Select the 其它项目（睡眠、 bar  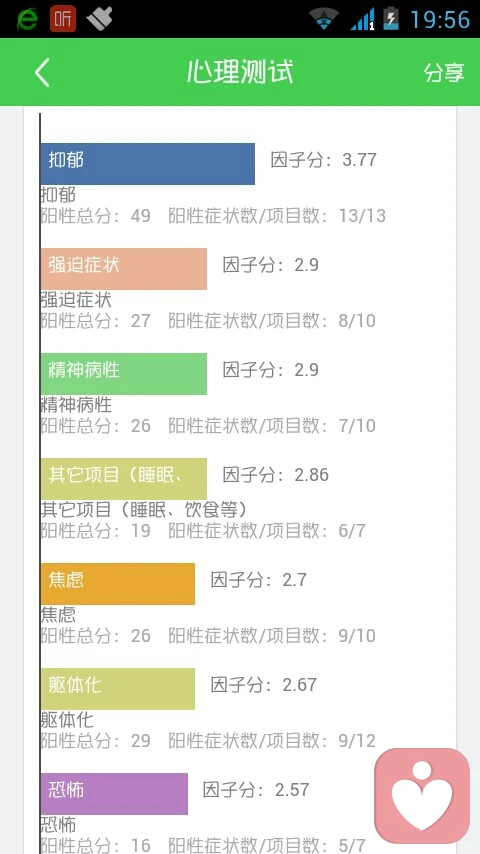click(124, 479)
